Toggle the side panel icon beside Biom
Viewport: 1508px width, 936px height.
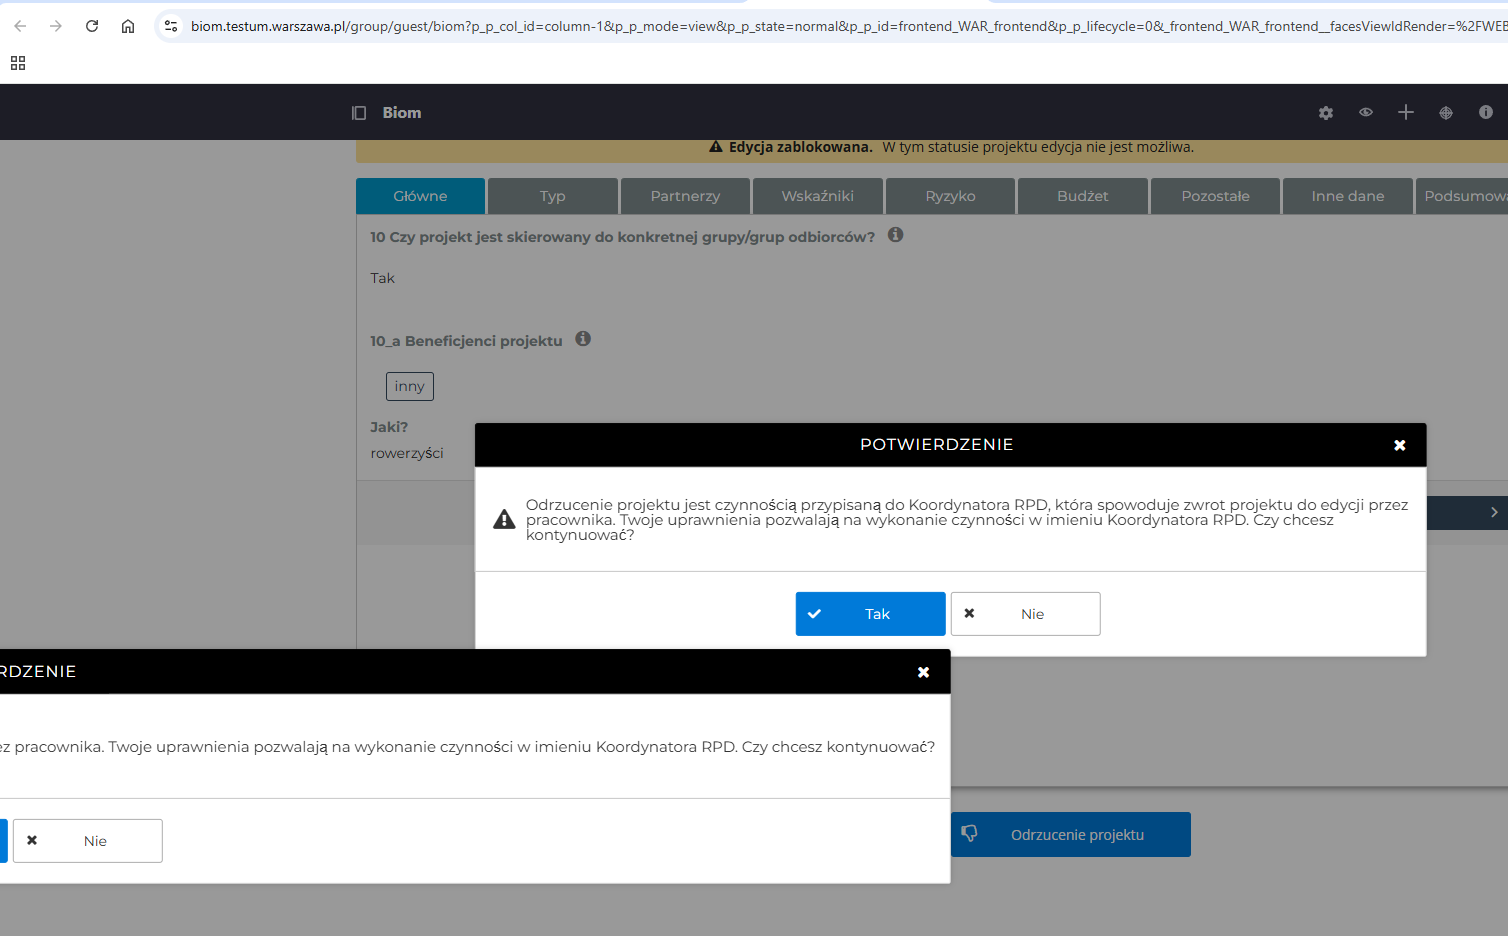(359, 113)
